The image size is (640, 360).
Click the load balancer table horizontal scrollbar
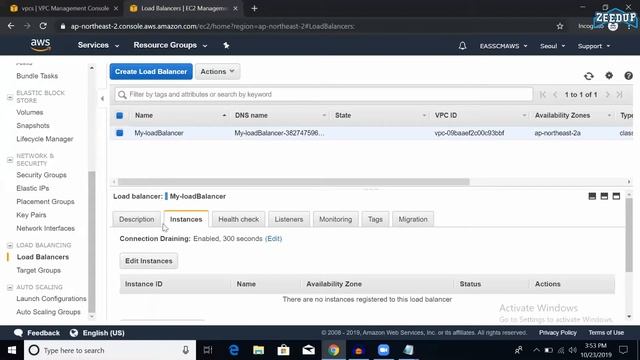(293, 182)
